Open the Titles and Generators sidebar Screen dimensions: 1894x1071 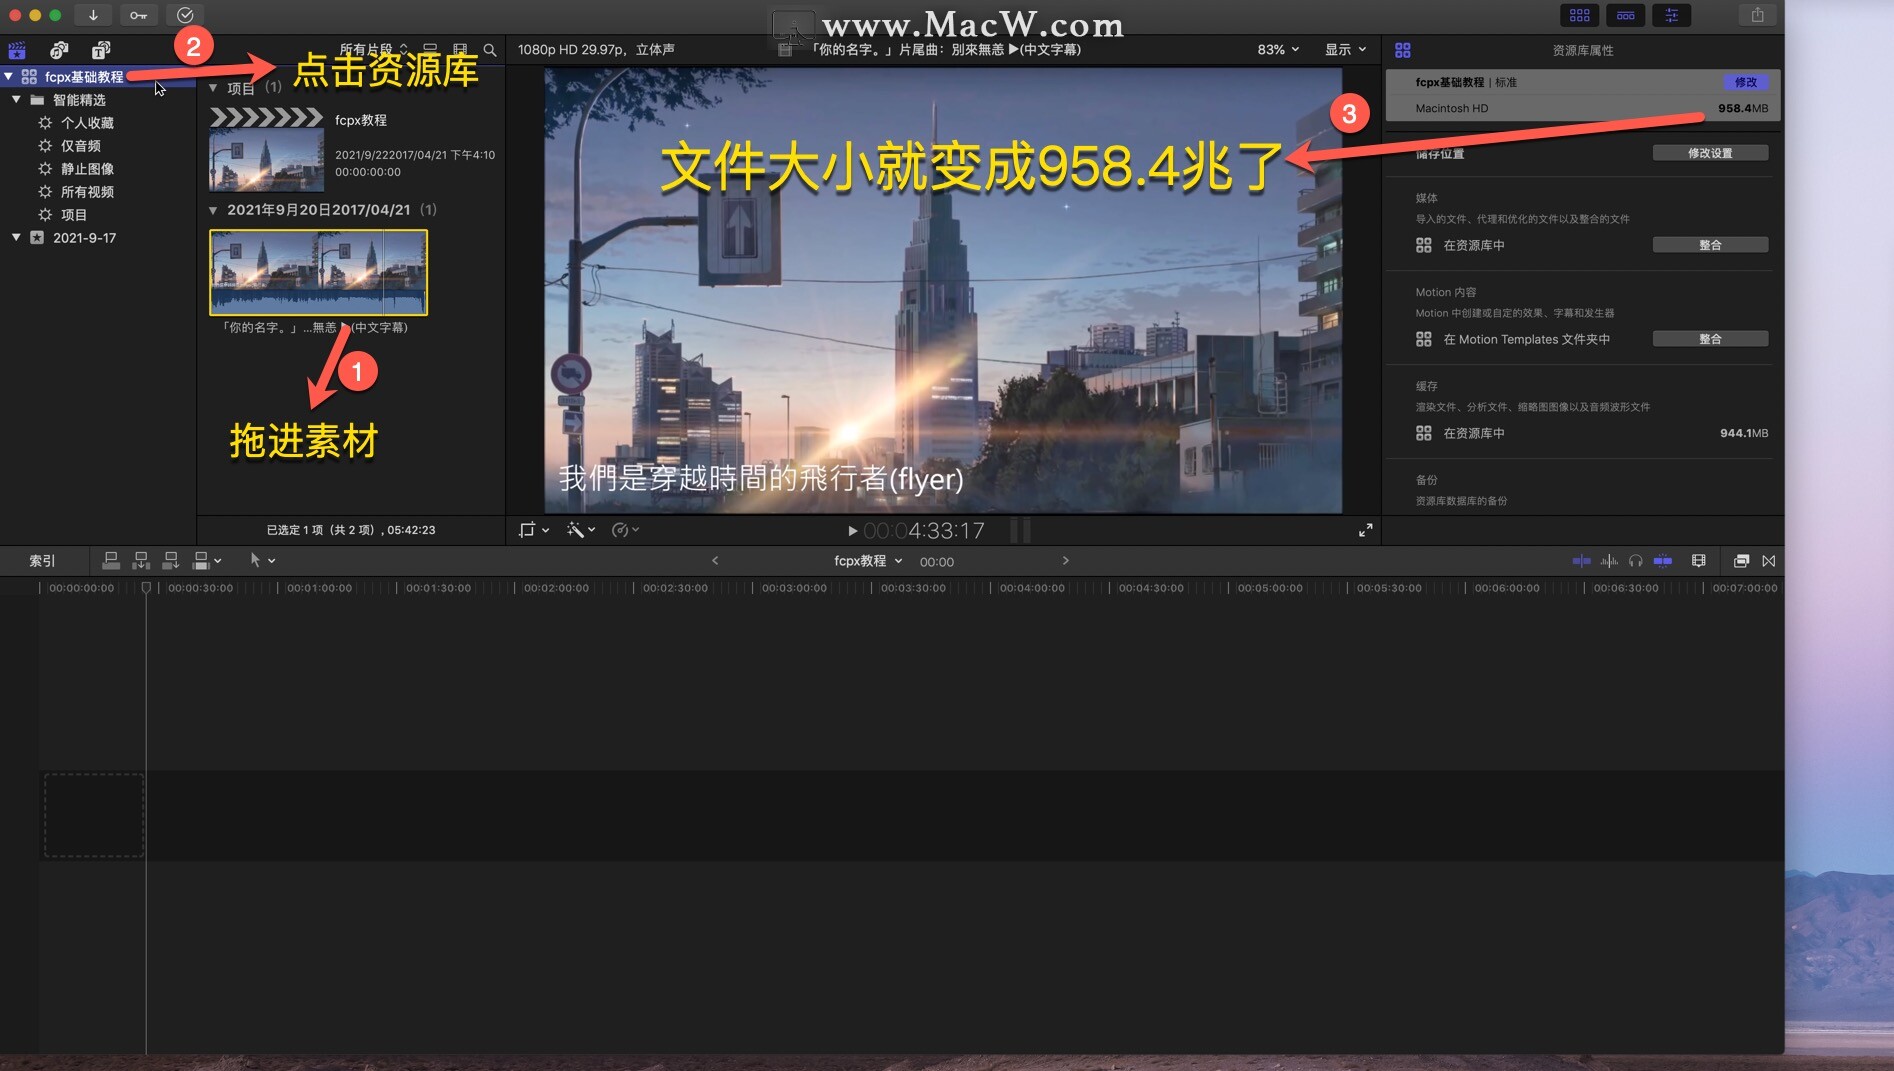tap(101, 50)
